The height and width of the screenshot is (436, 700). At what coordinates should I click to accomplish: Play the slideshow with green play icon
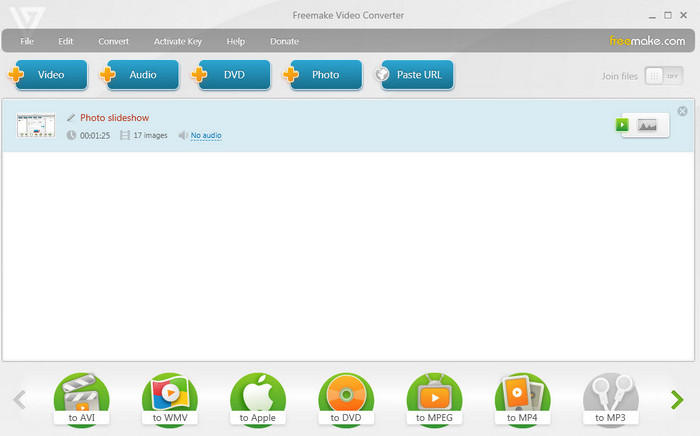coord(622,125)
